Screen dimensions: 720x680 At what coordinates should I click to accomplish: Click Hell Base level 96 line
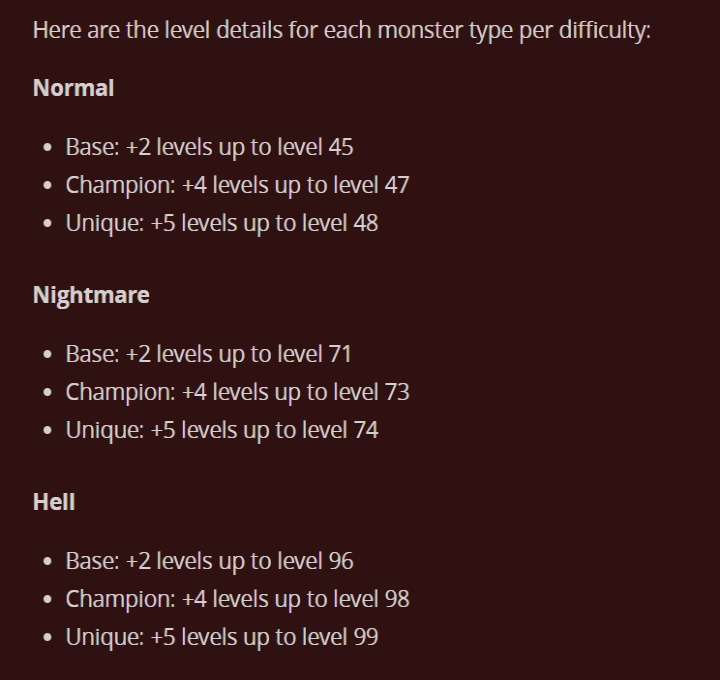tap(209, 562)
